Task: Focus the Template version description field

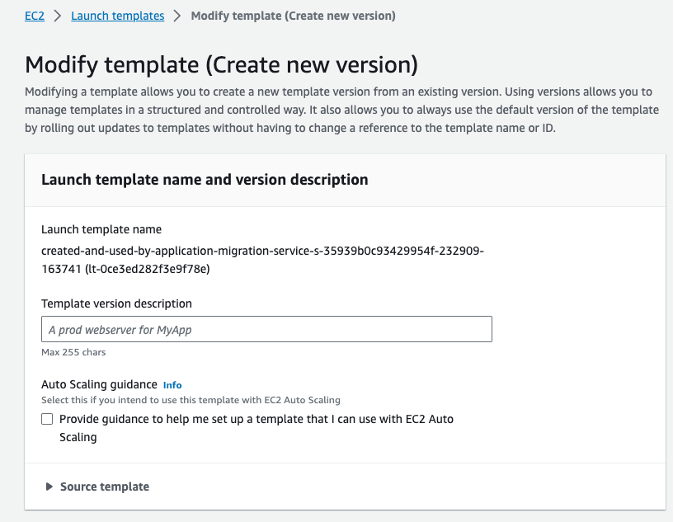Action: point(266,329)
